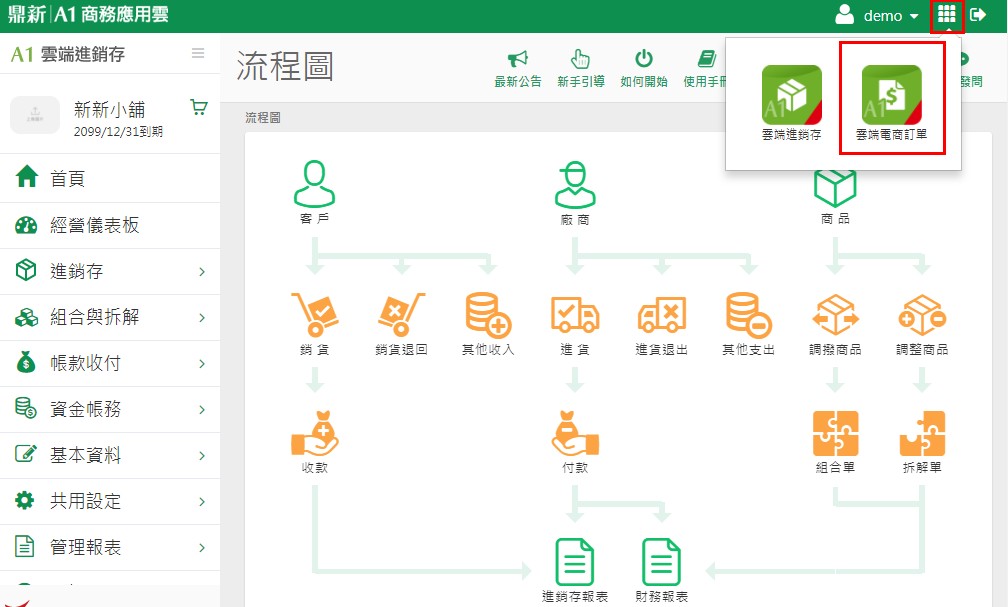Expand the 共用設定 menu chevron
The height and width of the screenshot is (607, 1008).
point(202,502)
